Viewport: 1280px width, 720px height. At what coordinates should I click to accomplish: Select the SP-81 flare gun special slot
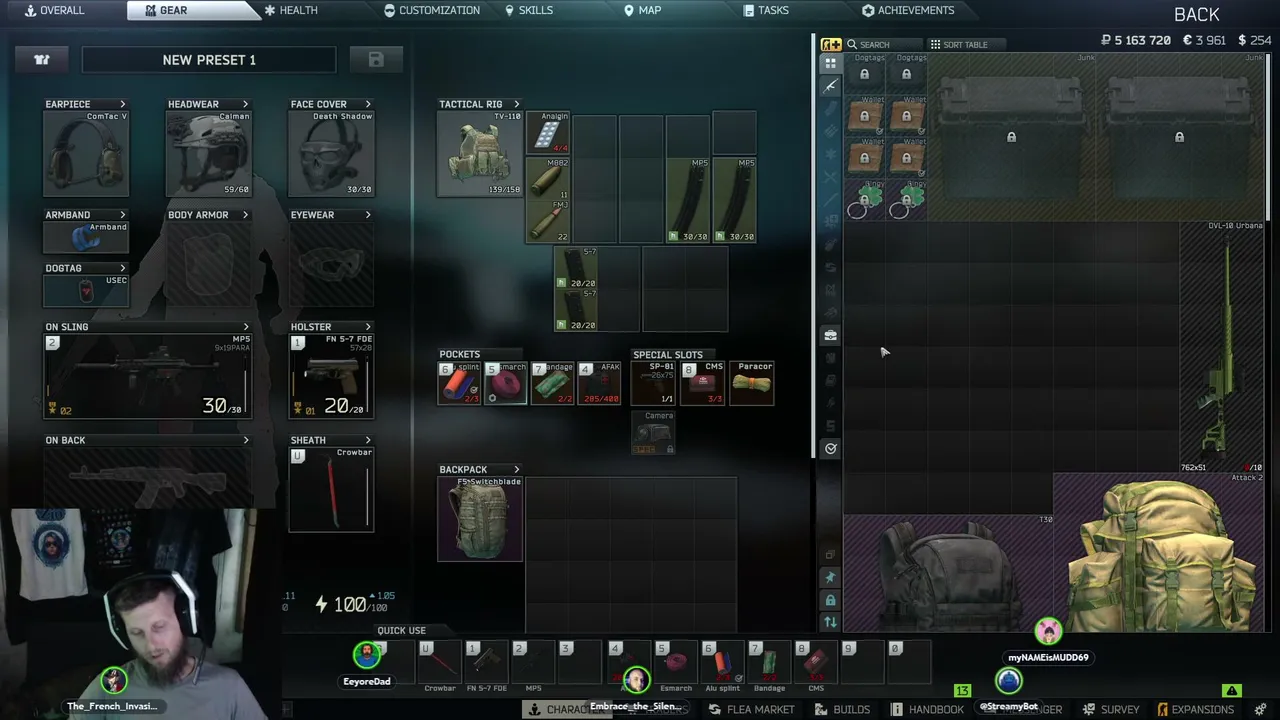654,383
